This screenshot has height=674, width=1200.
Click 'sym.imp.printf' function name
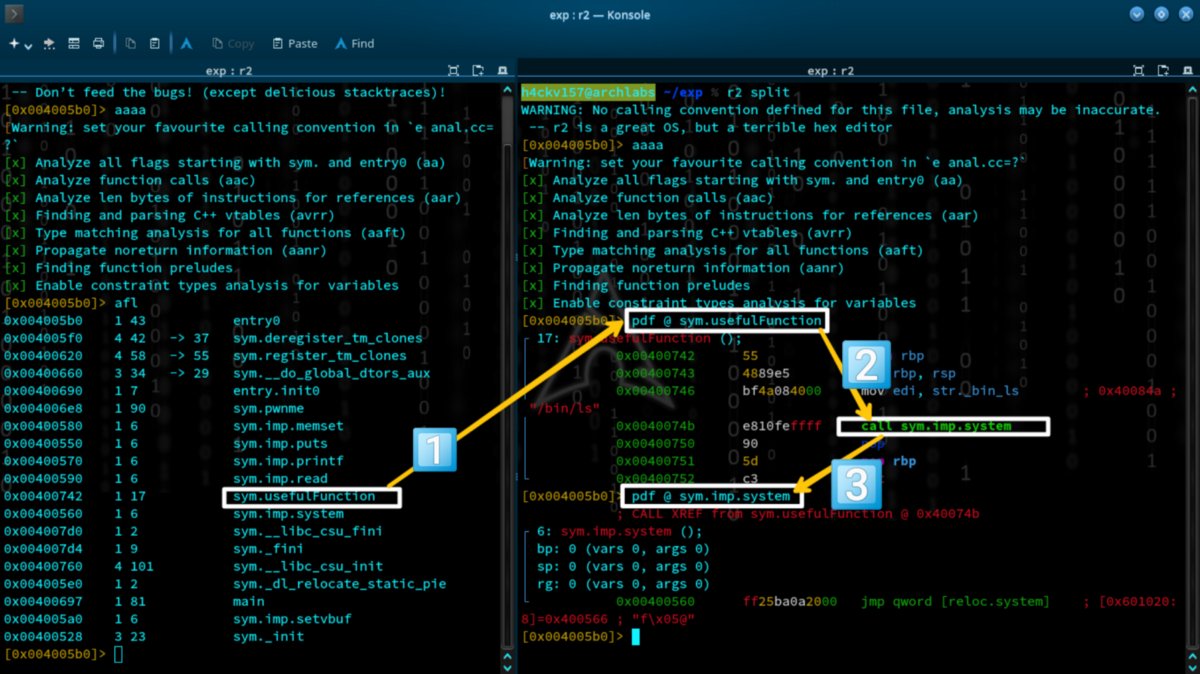[288, 461]
